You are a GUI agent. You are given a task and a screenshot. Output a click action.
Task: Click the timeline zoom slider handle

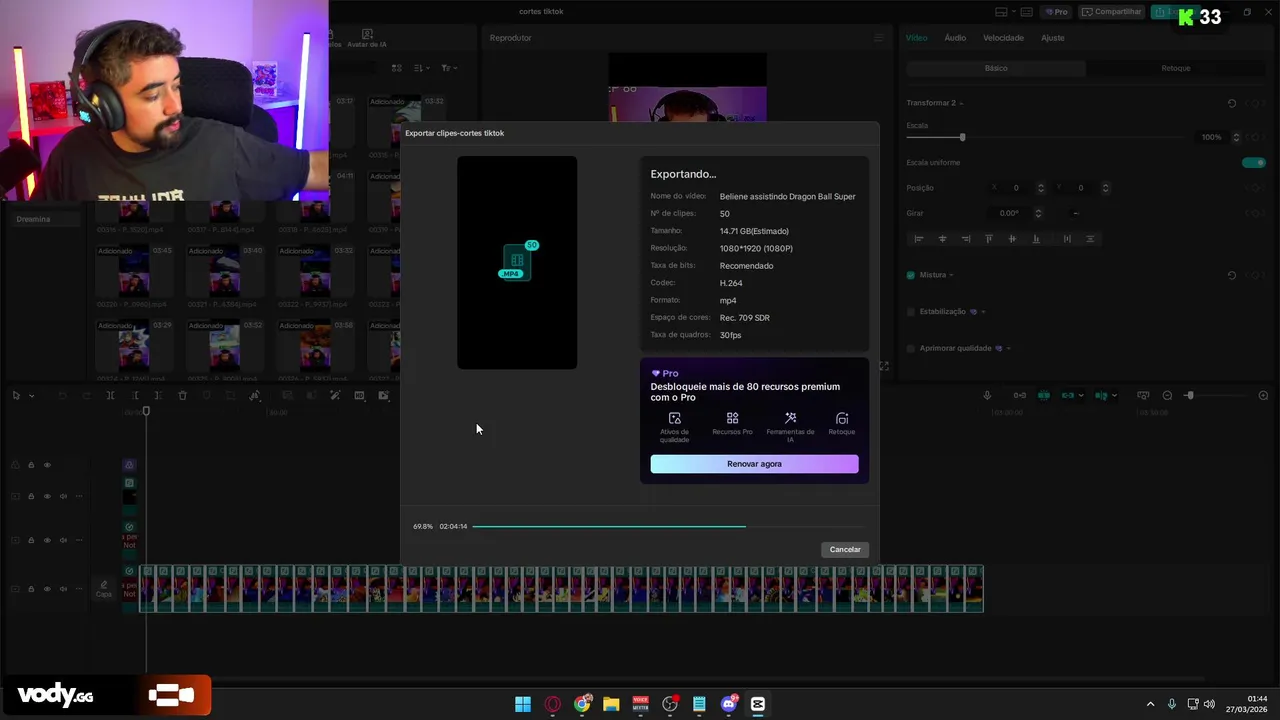(1189, 396)
